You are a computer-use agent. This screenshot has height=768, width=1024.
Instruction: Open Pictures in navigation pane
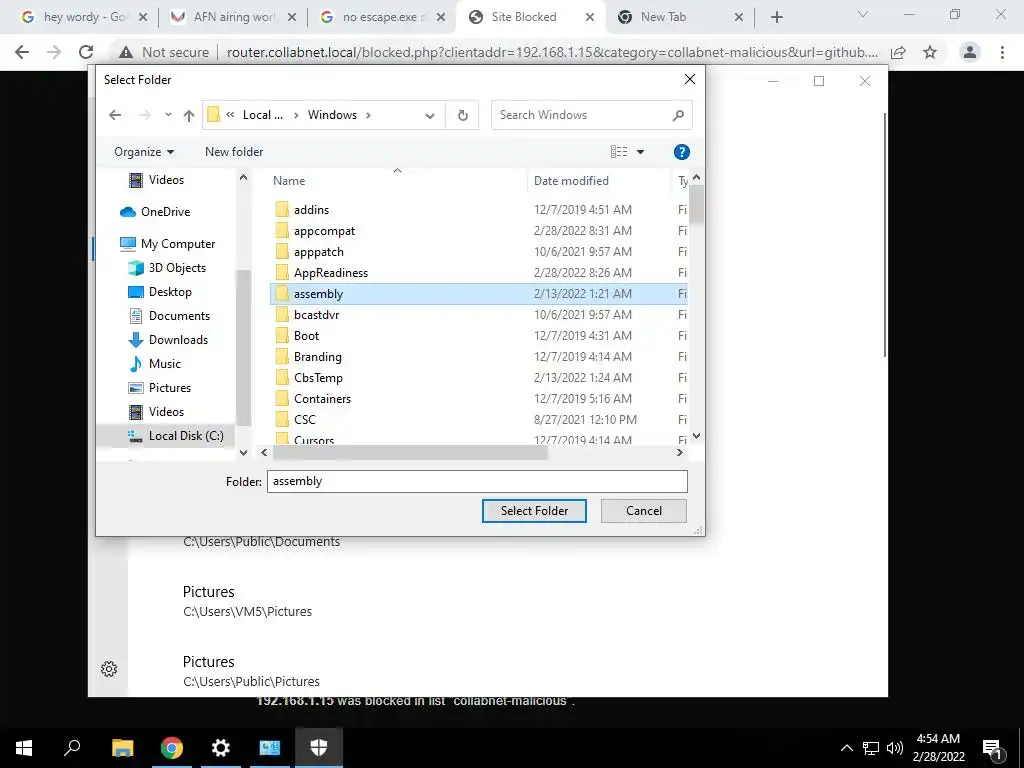[x=159, y=388]
